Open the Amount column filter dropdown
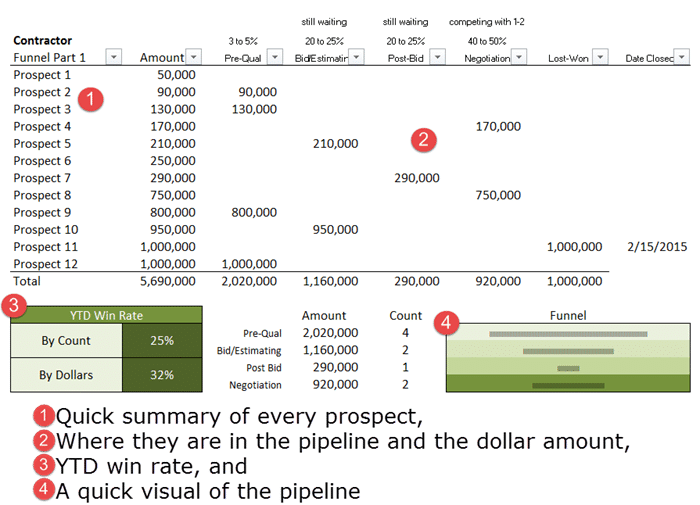The width and height of the screenshot is (700, 505). [x=193, y=57]
